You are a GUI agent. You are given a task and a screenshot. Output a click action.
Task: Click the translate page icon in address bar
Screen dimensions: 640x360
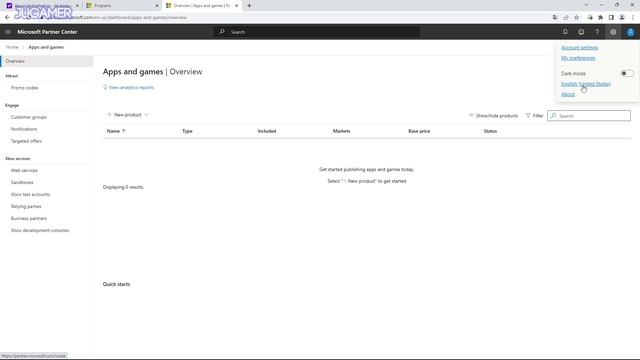tap(555, 18)
